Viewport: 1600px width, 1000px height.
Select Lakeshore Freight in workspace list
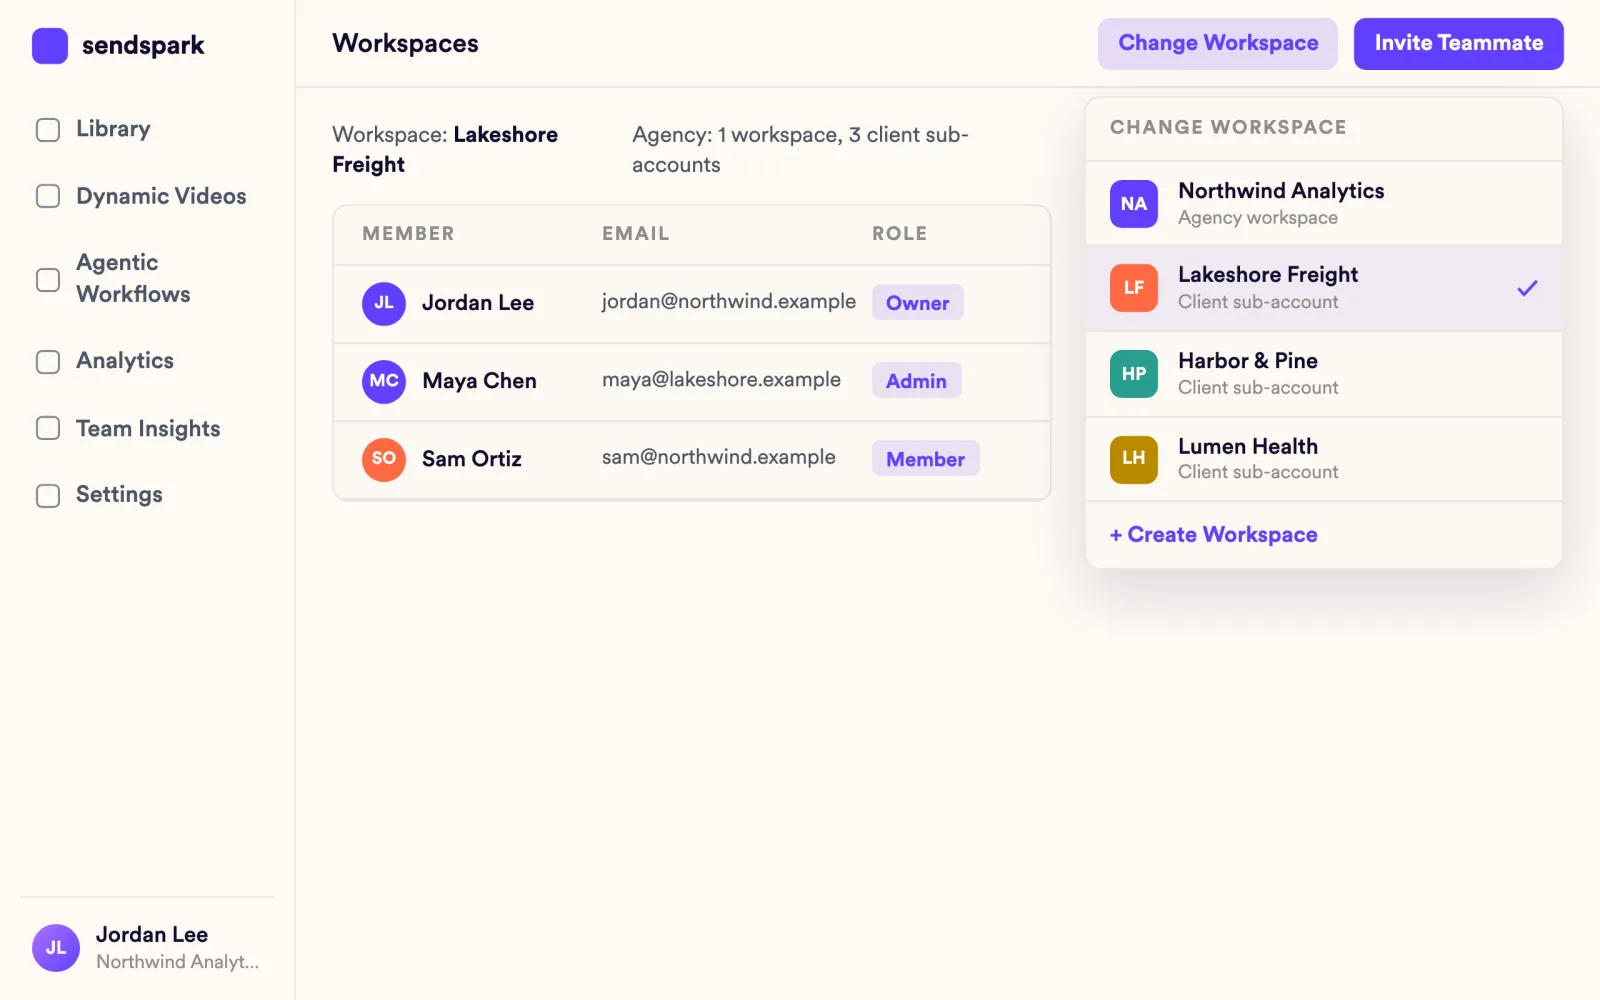click(1324, 288)
